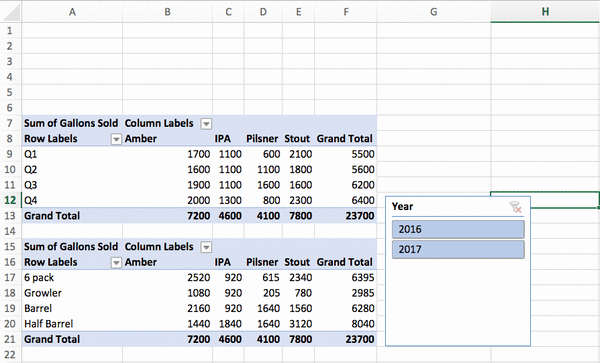
Task: Select row 14 header
Action: click(10, 231)
